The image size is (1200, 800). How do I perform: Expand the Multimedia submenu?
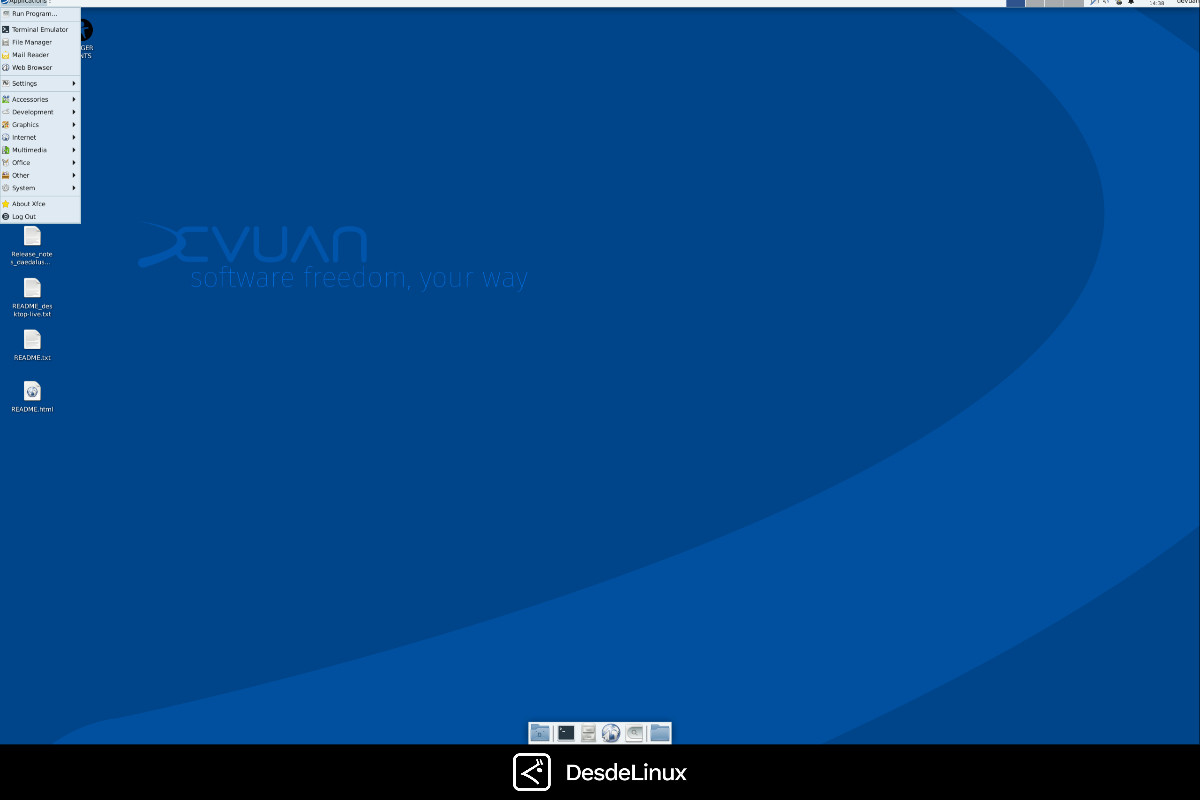[x=30, y=149]
